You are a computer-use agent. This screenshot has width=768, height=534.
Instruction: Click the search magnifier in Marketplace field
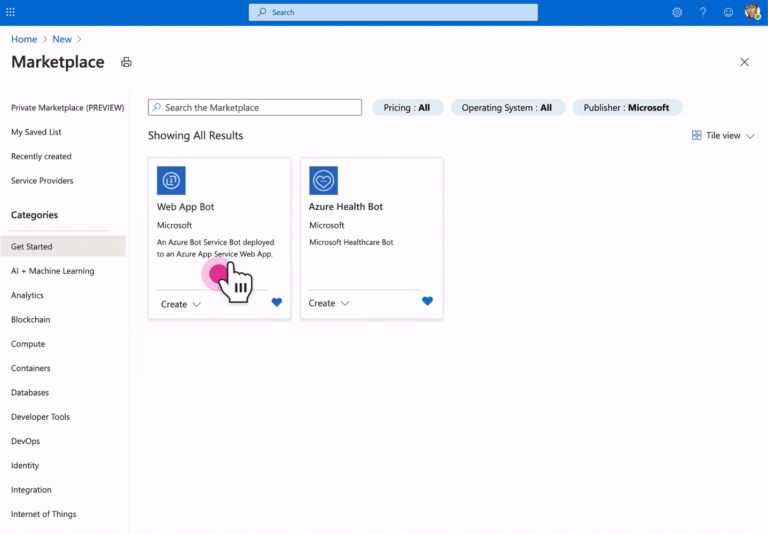[156, 107]
